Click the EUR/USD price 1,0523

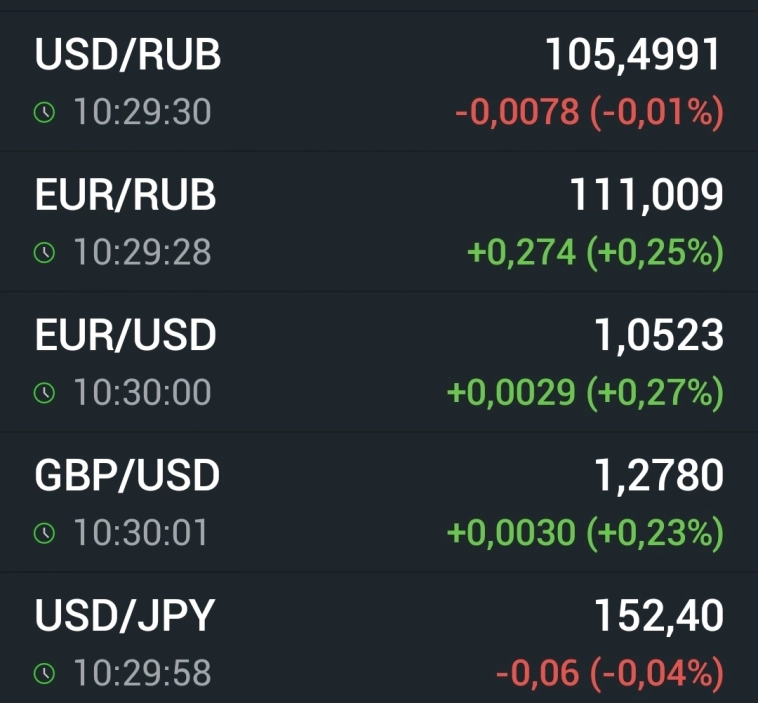click(x=659, y=336)
